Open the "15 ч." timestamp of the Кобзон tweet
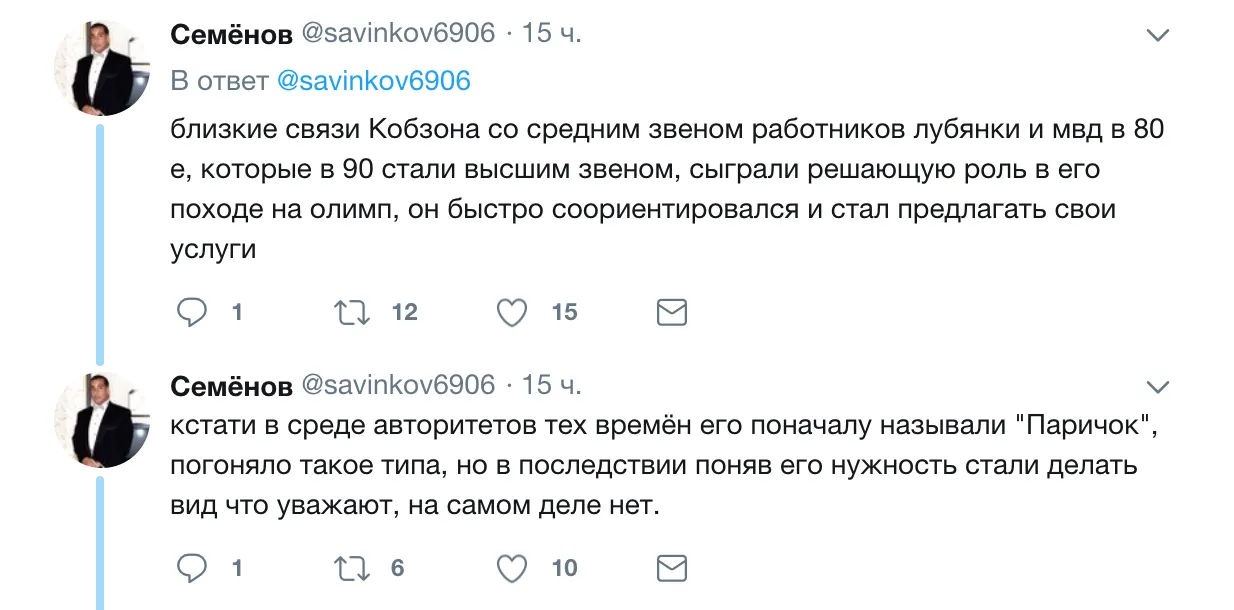The height and width of the screenshot is (610, 1234). [552, 34]
